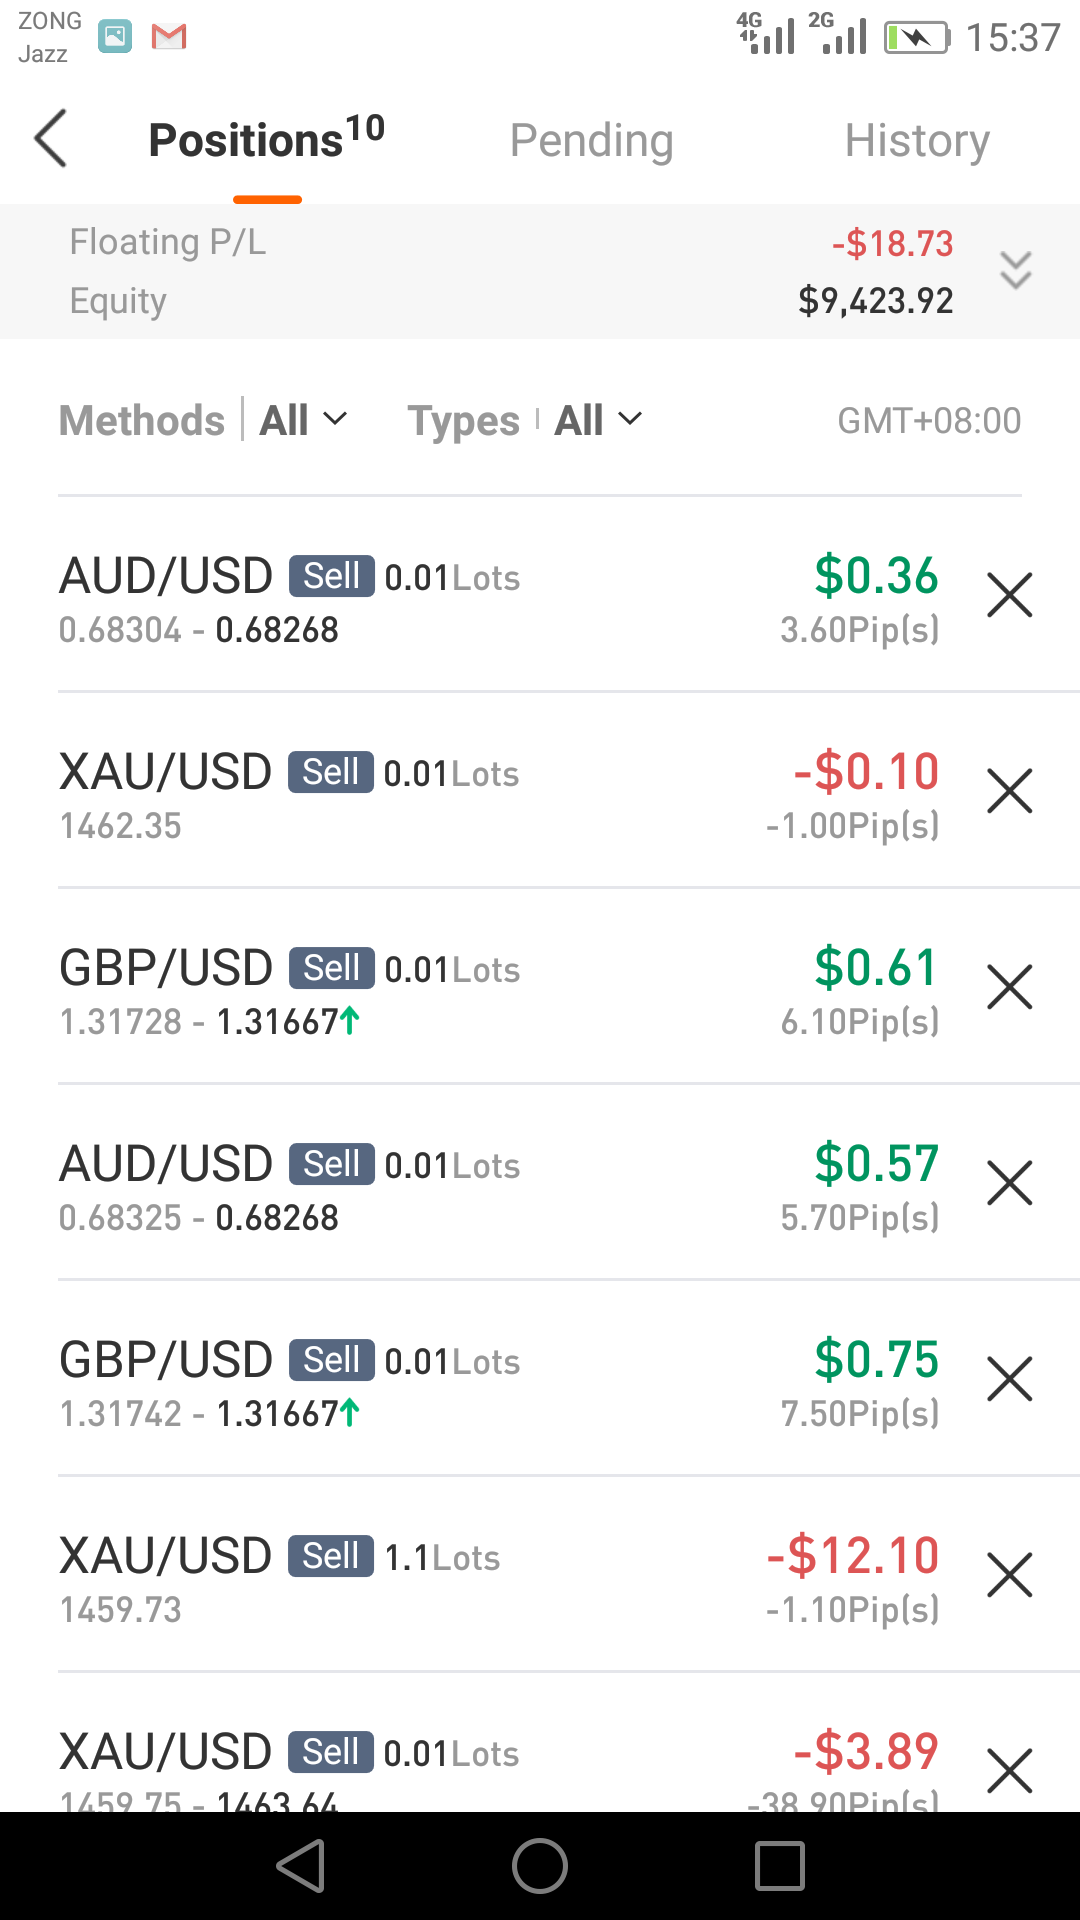The image size is (1080, 1920).
Task: Open the Gmail notification icon
Action: pyautogui.click(x=169, y=37)
